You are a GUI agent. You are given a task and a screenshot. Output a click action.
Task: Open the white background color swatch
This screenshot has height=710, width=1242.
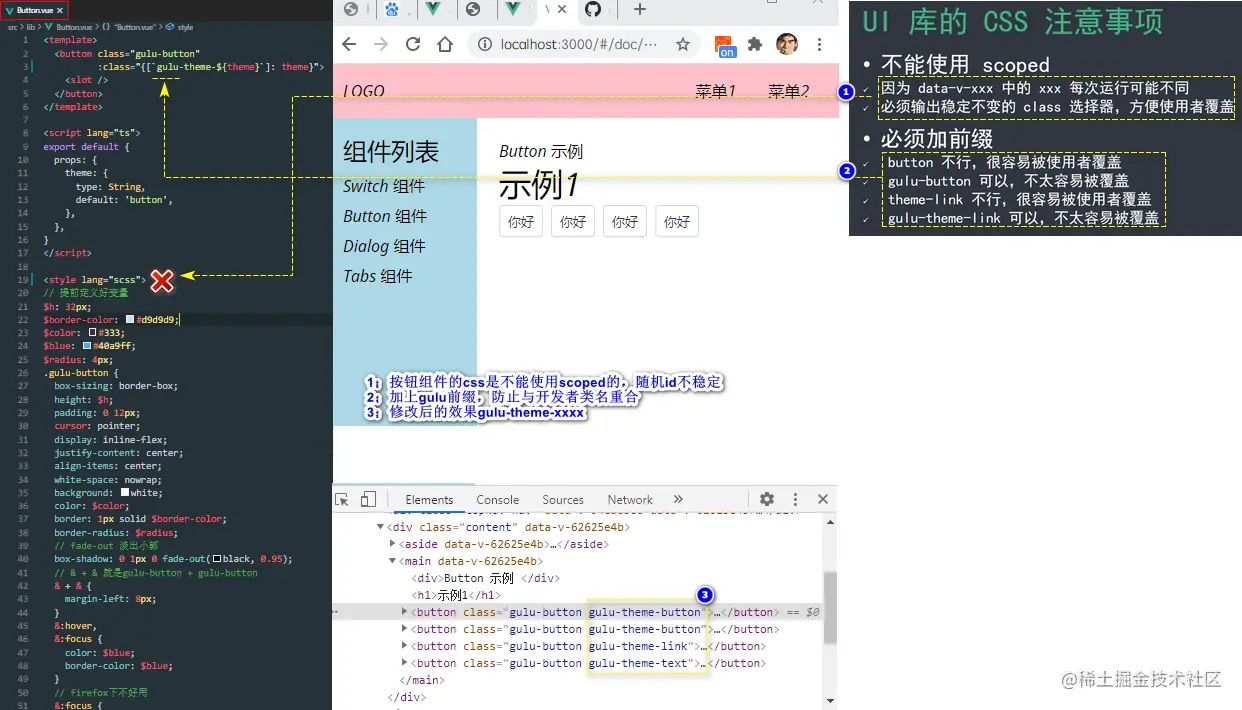[125, 492]
